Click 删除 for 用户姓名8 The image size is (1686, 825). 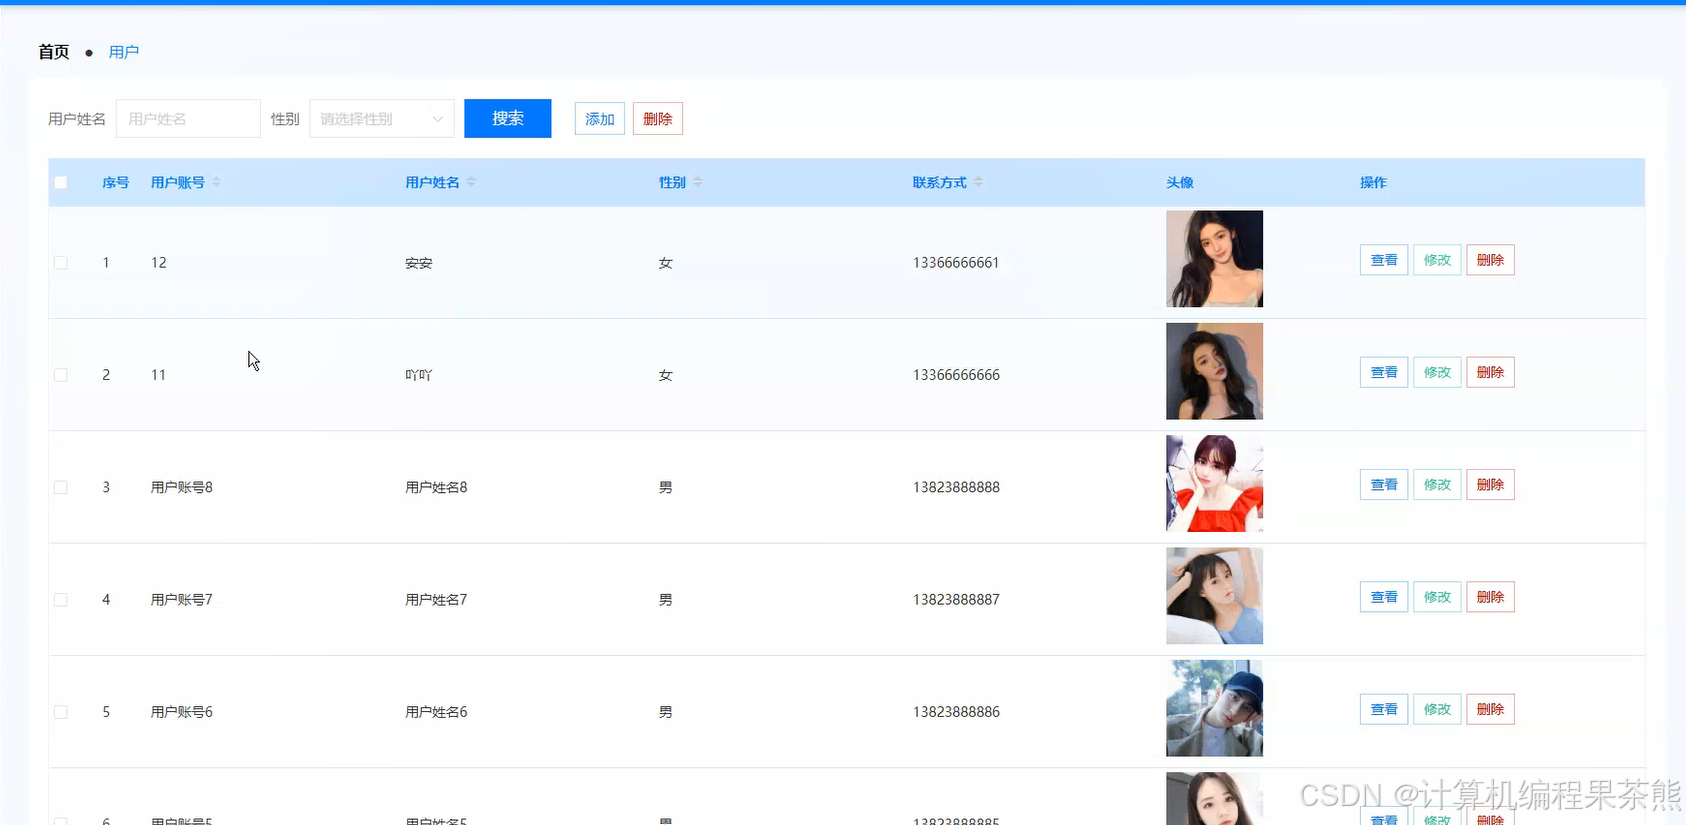click(x=1490, y=485)
